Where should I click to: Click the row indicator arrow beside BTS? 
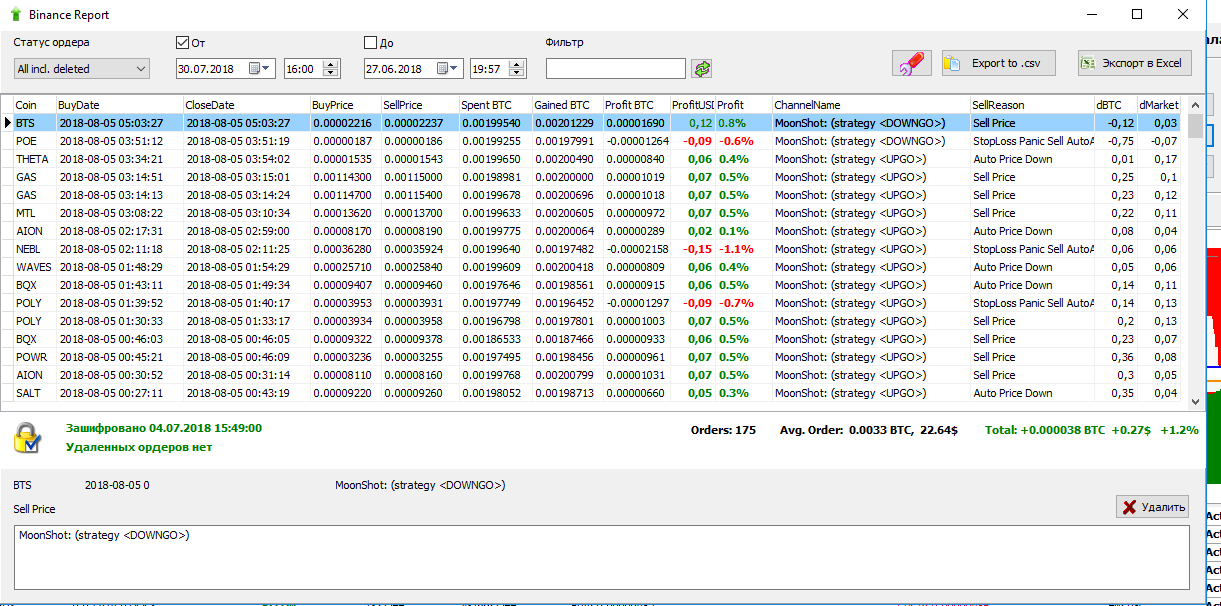pyautogui.click(x=7, y=123)
